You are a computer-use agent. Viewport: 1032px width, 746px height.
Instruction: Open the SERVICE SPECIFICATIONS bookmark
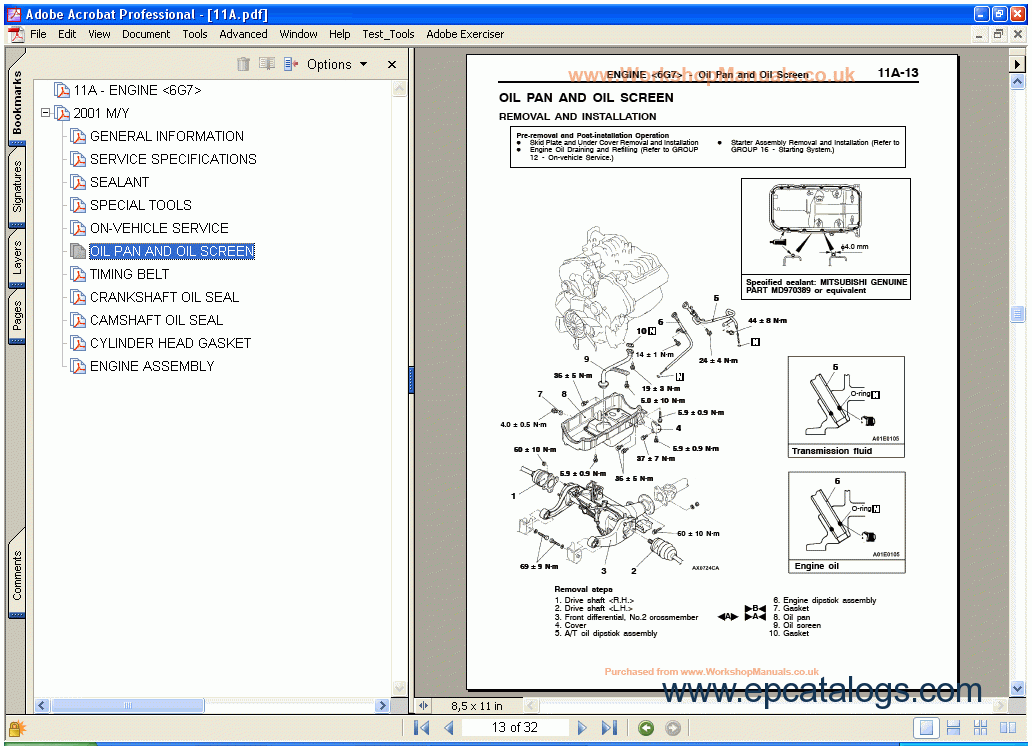[173, 159]
